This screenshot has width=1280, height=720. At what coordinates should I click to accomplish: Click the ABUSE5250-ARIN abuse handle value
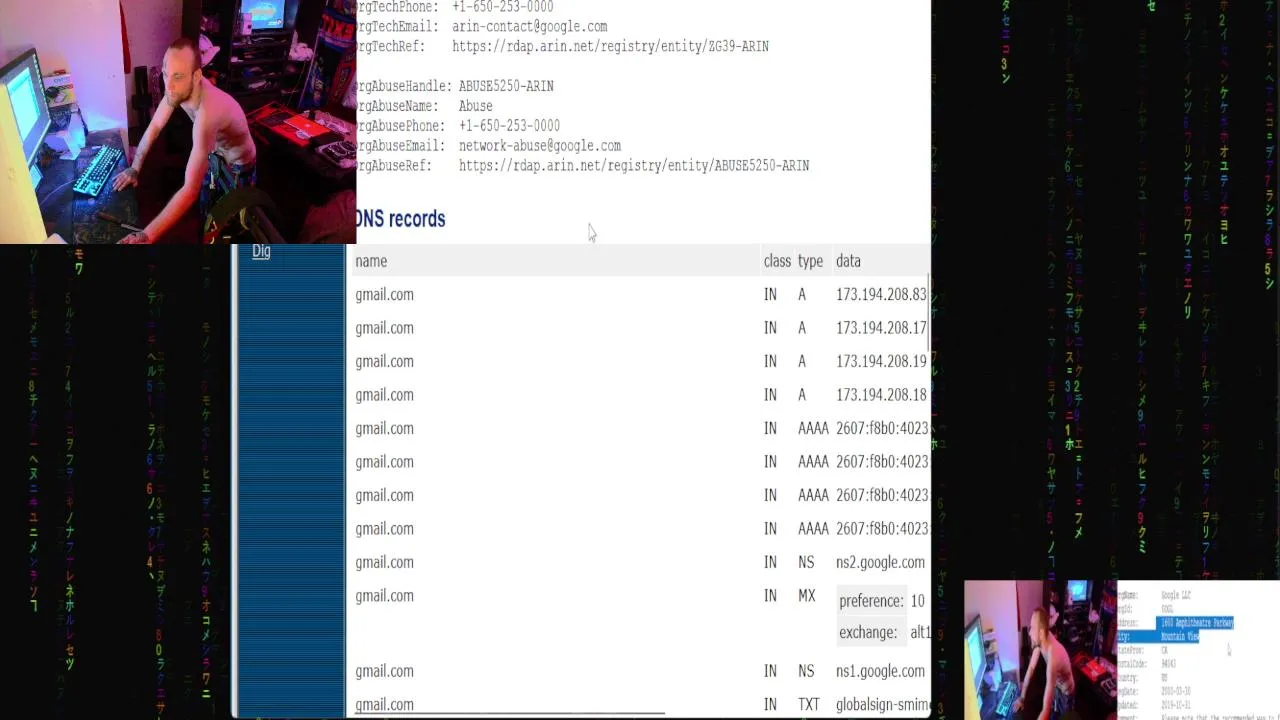[506, 86]
